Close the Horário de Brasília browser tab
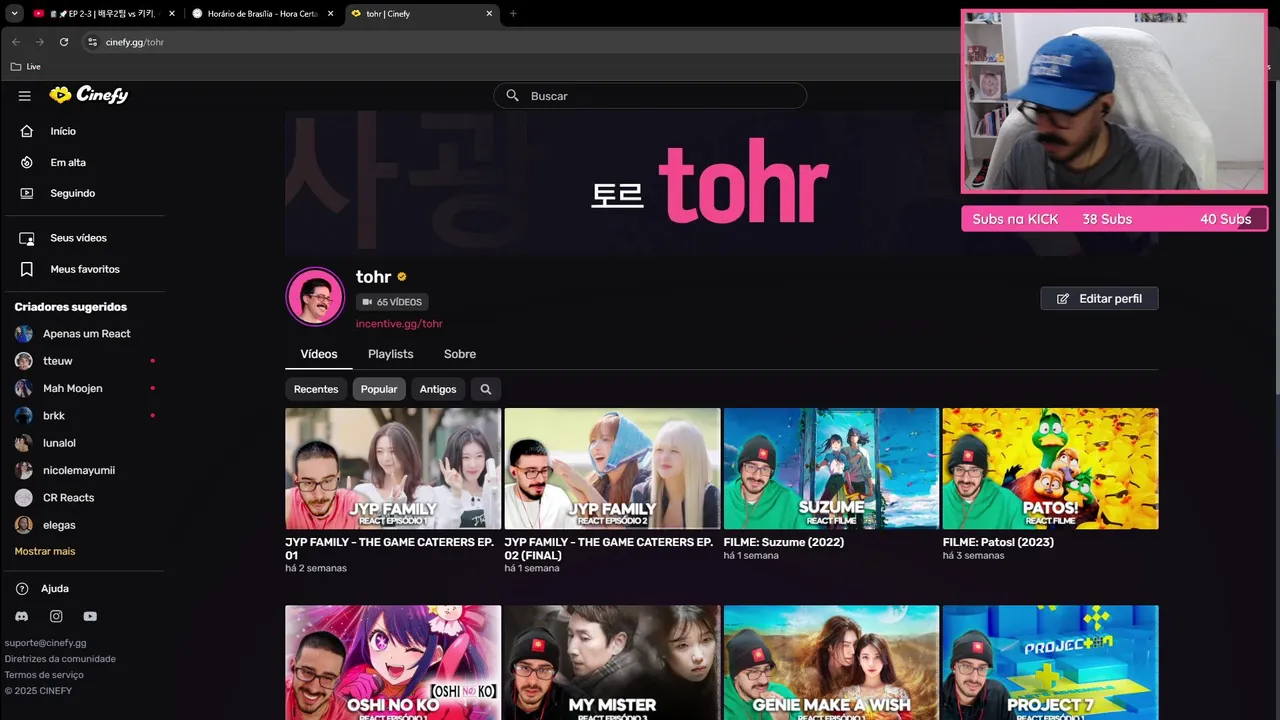1280x720 pixels. pyautogui.click(x=330, y=14)
